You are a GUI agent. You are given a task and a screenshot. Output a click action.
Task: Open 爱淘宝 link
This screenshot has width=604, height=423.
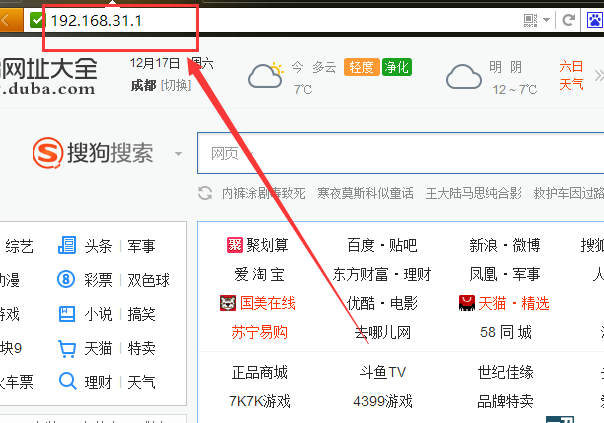260,274
